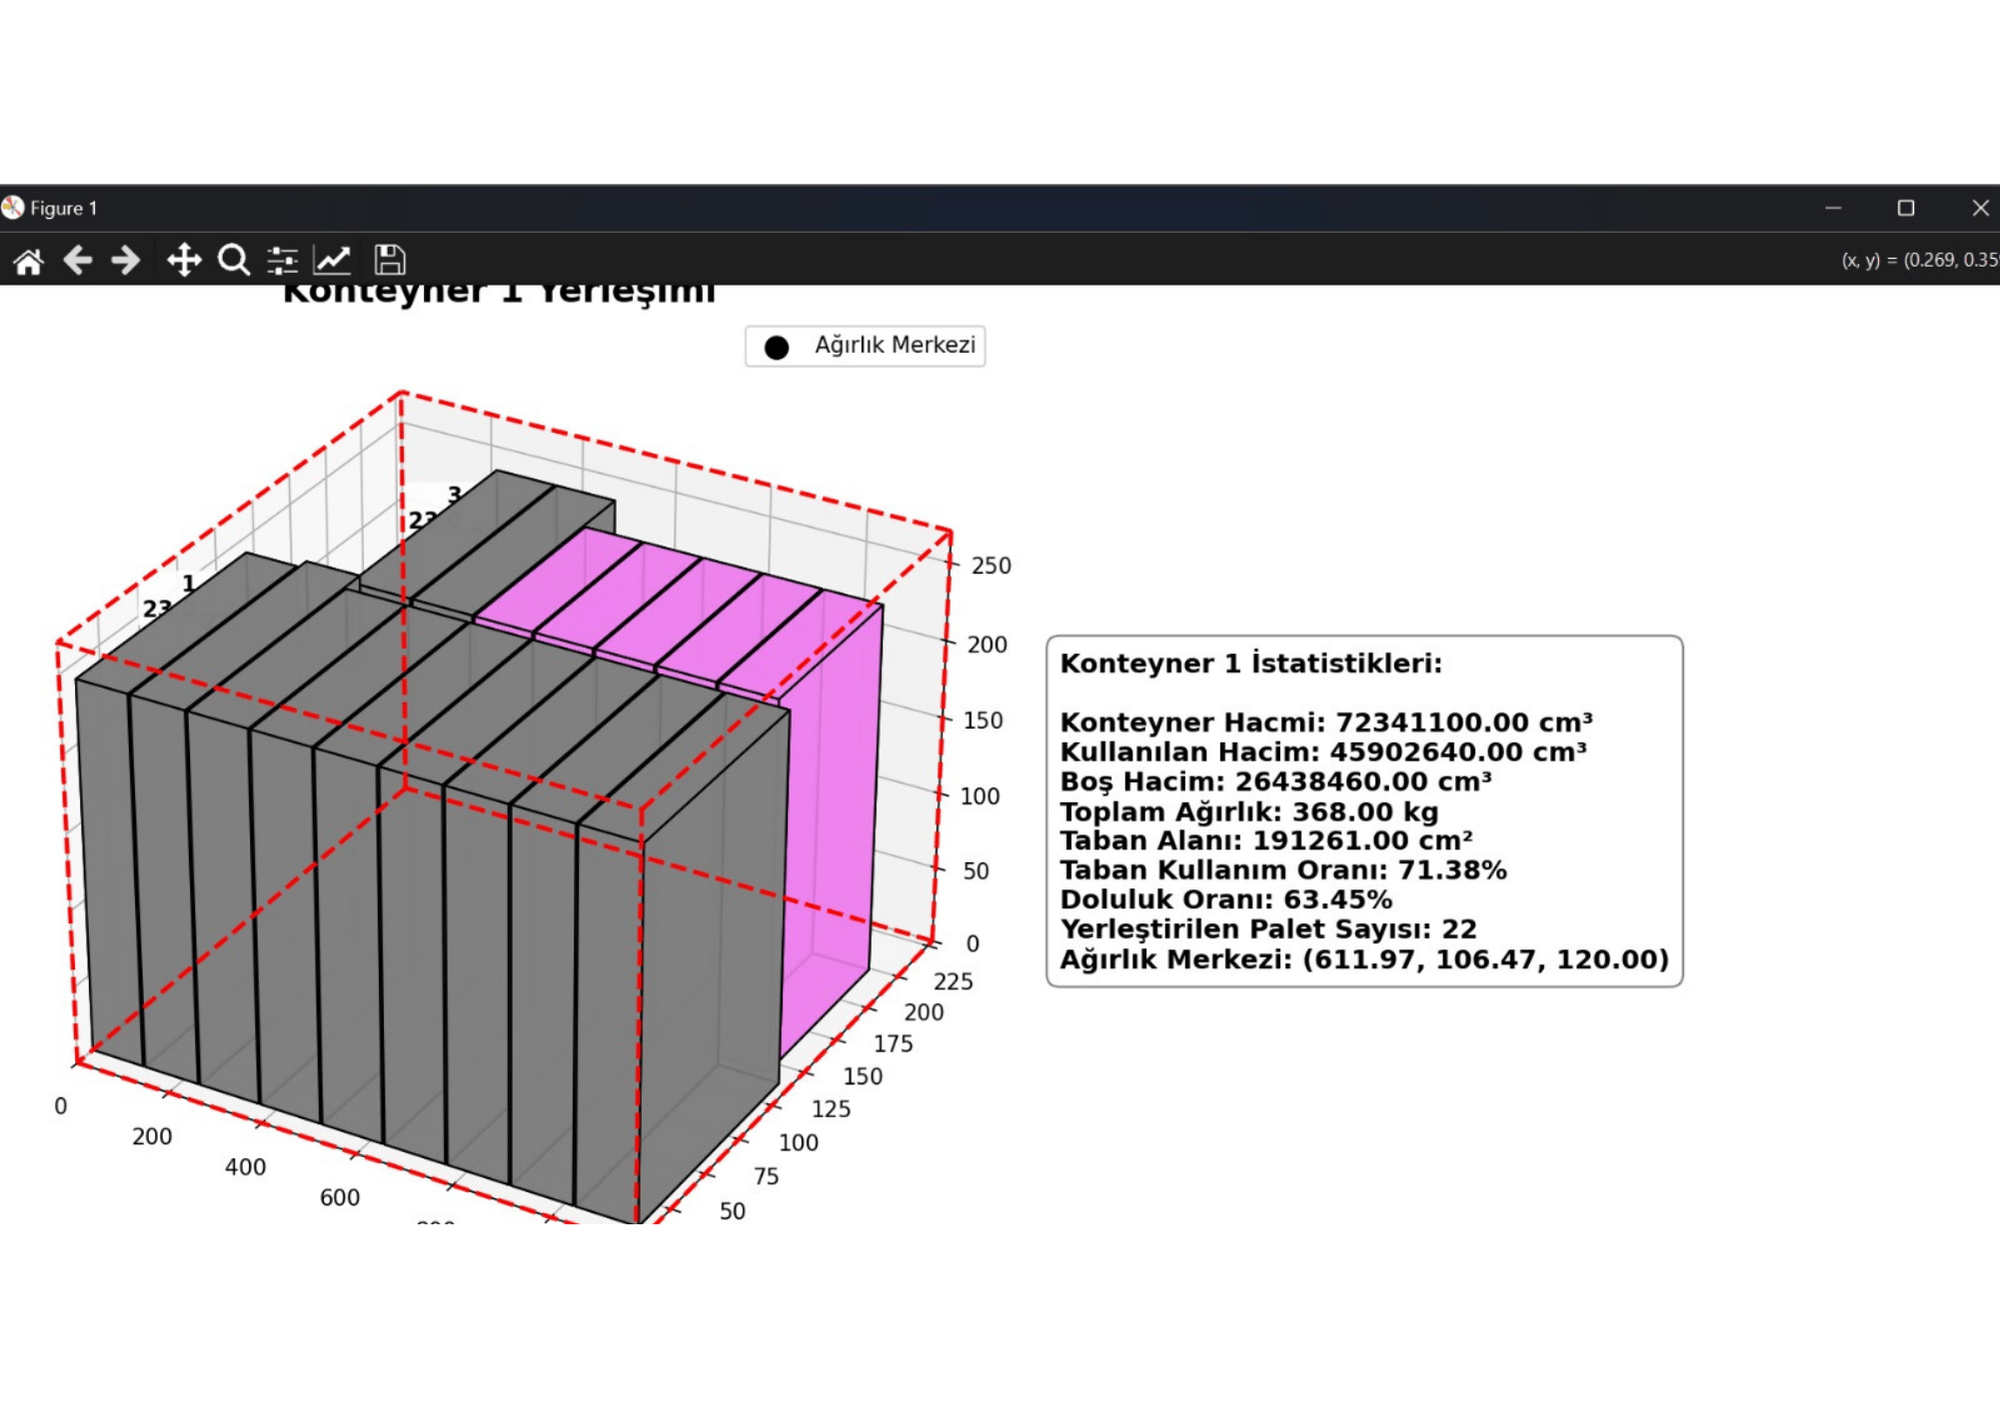This screenshot has width=2000, height=1409.
Task: Click the cursor coordinate readout in toolbar
Action: [1920, 260]
